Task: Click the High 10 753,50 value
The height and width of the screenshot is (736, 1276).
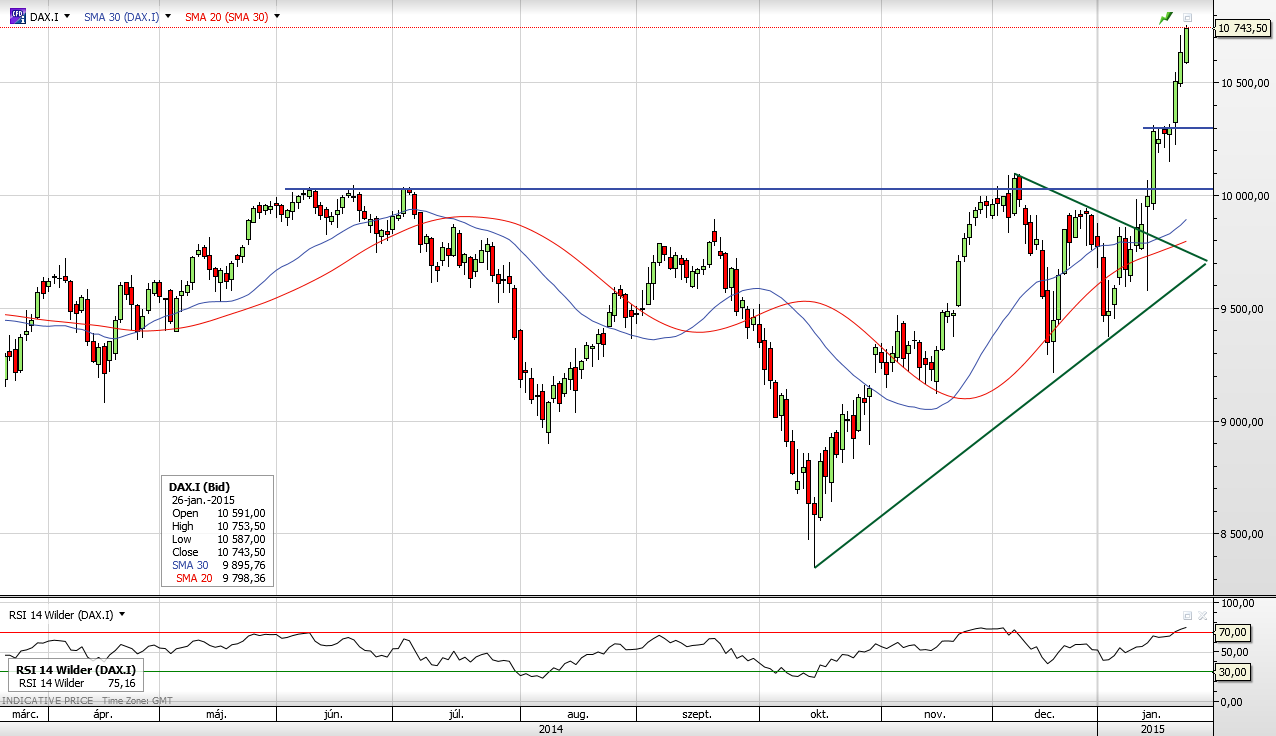Action: coord(242,525)
